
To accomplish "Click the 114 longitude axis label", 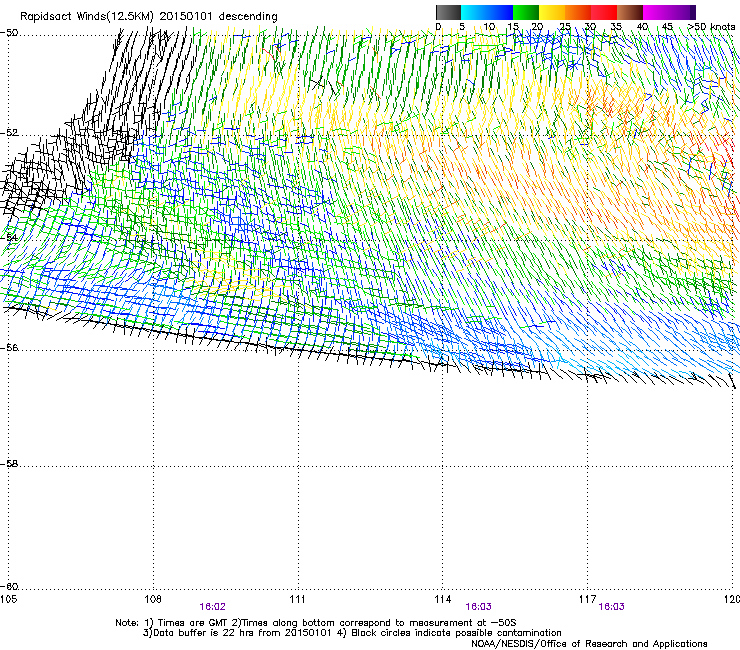I will [442, 599].
